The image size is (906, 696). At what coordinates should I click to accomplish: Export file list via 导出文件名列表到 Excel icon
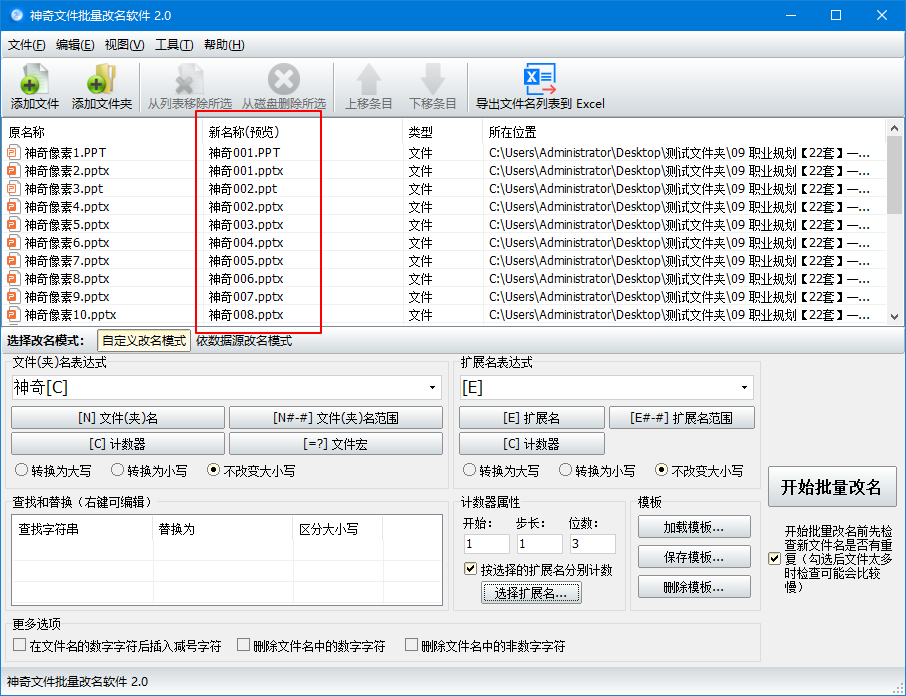(x=540, y=79)
